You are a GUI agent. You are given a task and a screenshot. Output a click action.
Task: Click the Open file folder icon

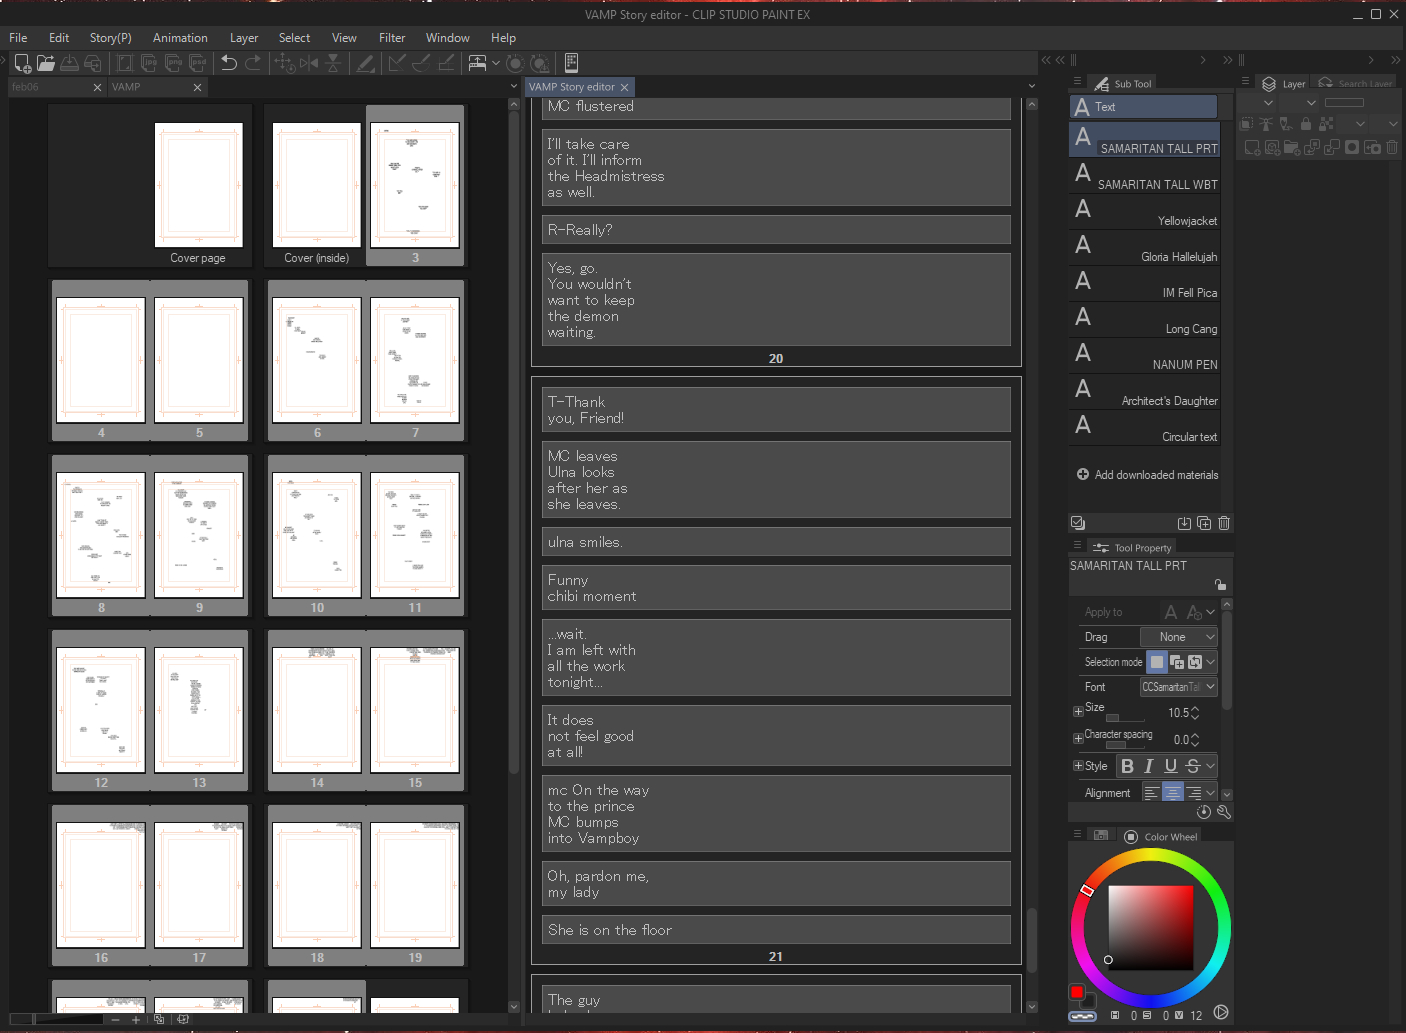(x=46, y=63)
